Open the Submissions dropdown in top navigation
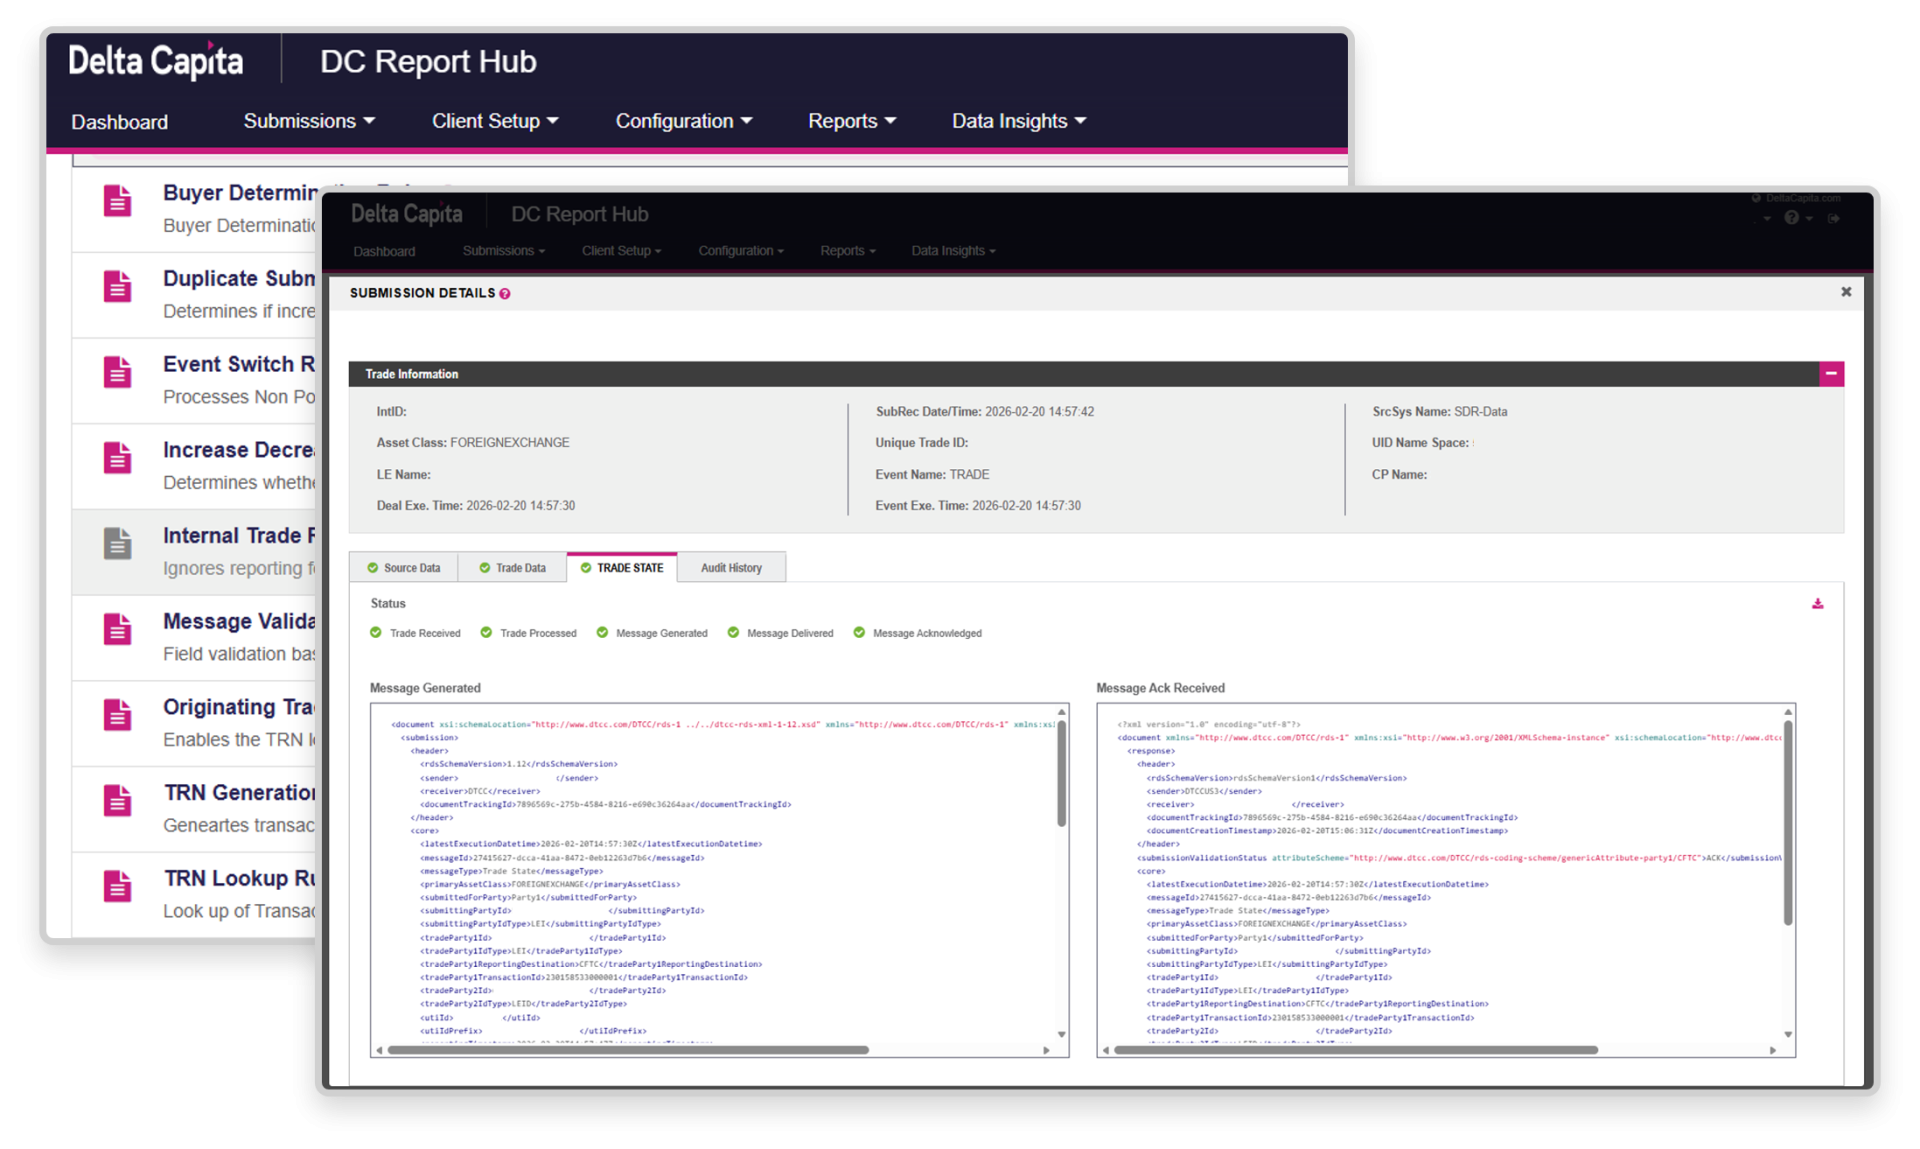This screenshot has width=1920, height=1149. (x=309, y=121)
